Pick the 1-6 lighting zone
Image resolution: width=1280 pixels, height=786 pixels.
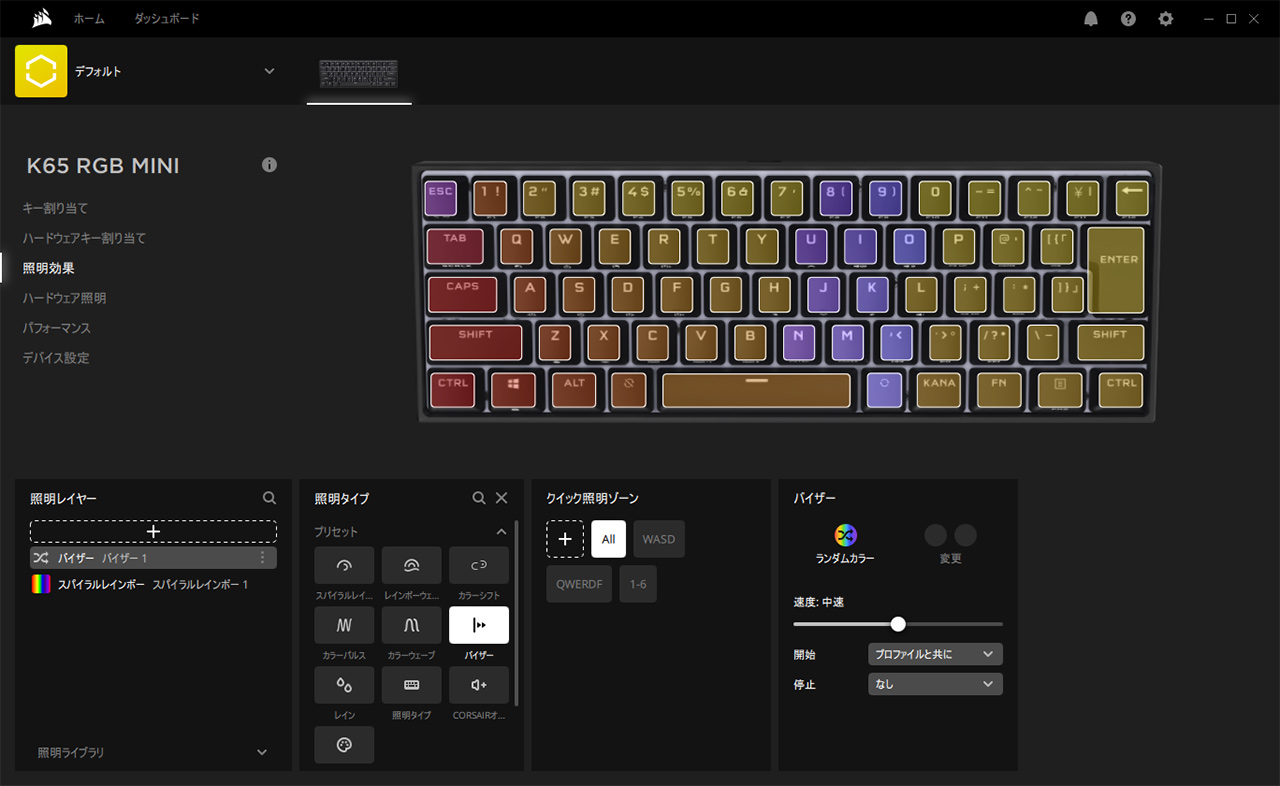638,584
